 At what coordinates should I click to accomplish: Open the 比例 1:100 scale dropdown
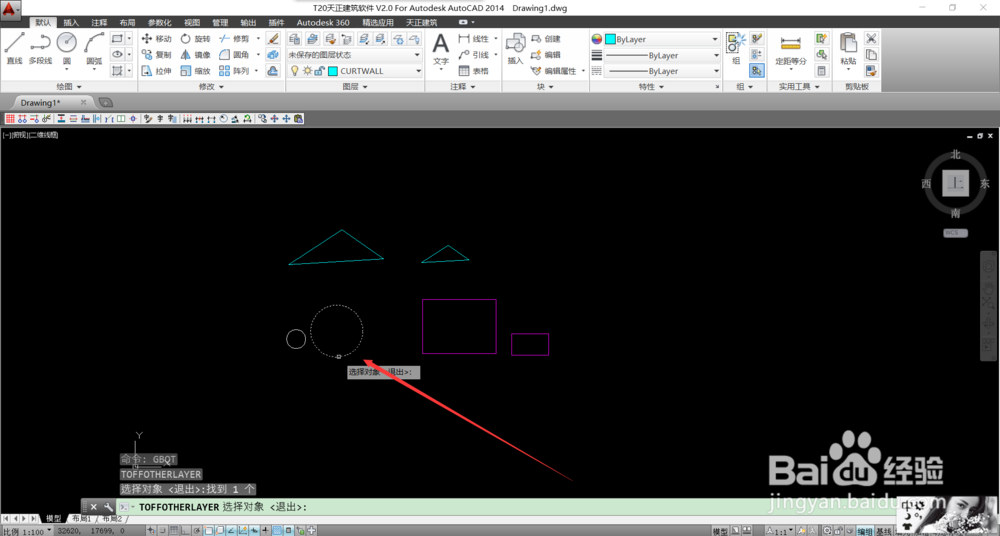pyautogui.click(x=27, y=531)
